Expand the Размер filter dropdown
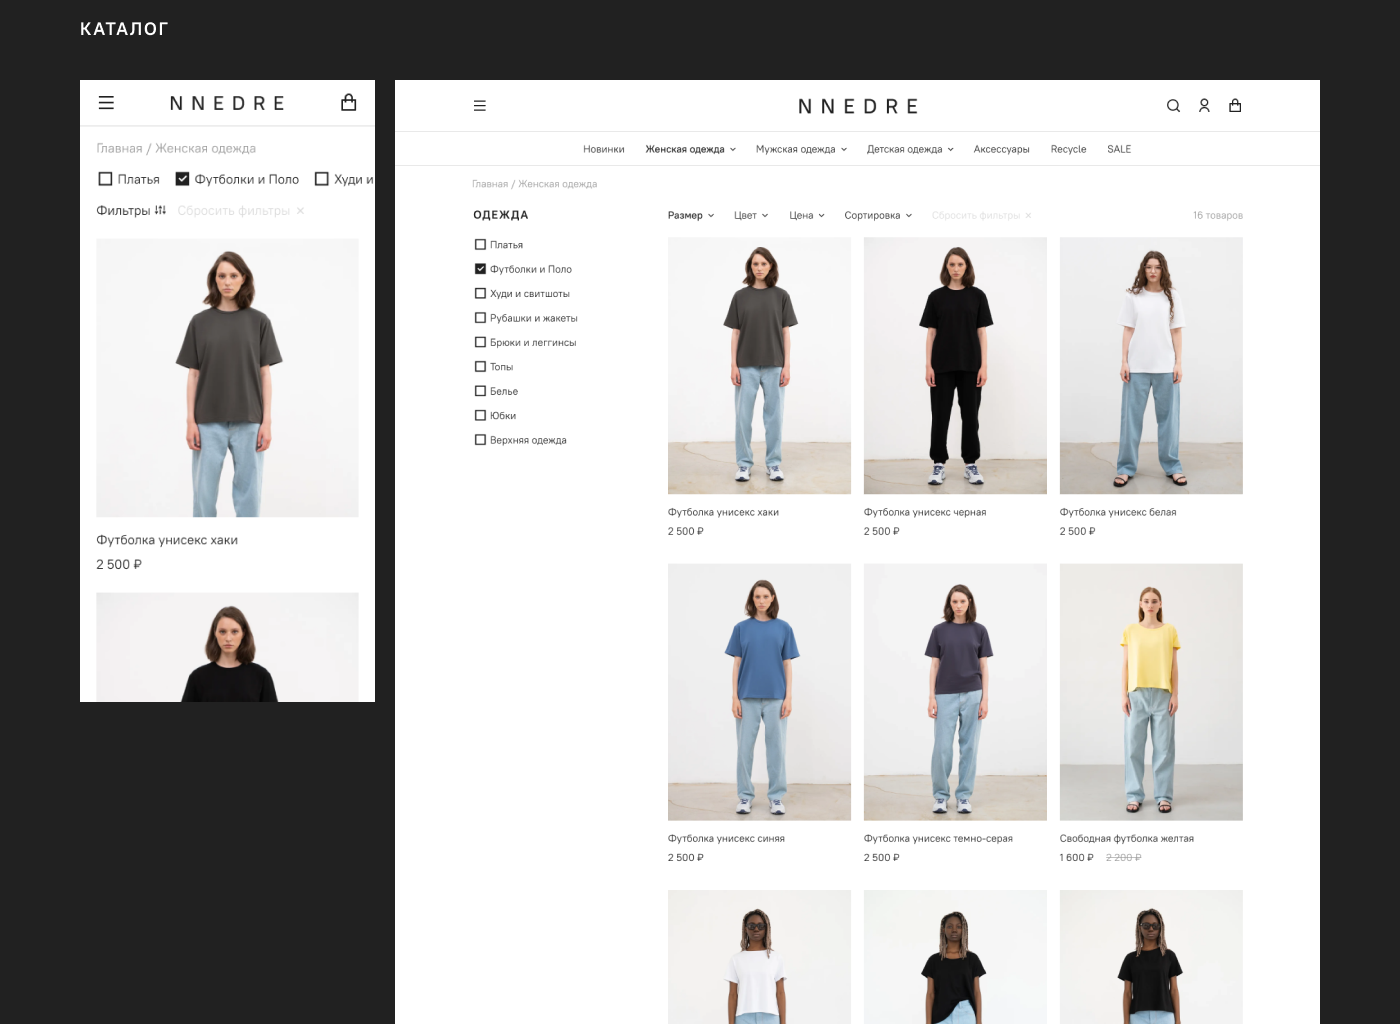Screen dimensions: 1400x1024 tap(690, 216)
